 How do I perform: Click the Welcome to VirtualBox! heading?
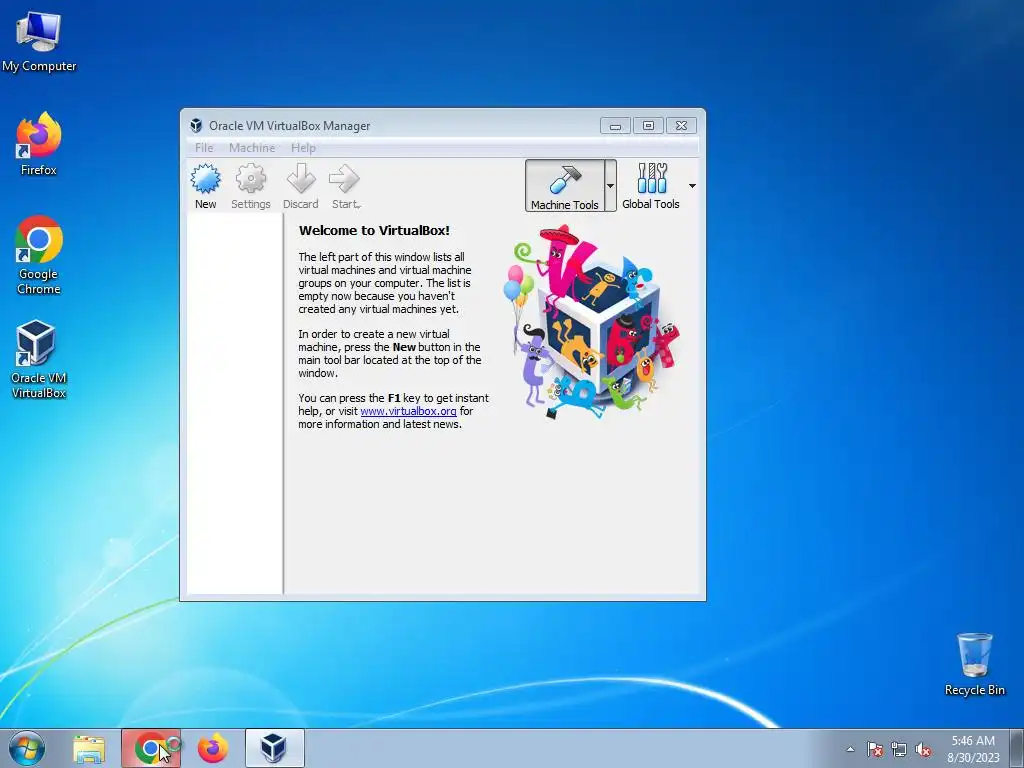(374, 231)
